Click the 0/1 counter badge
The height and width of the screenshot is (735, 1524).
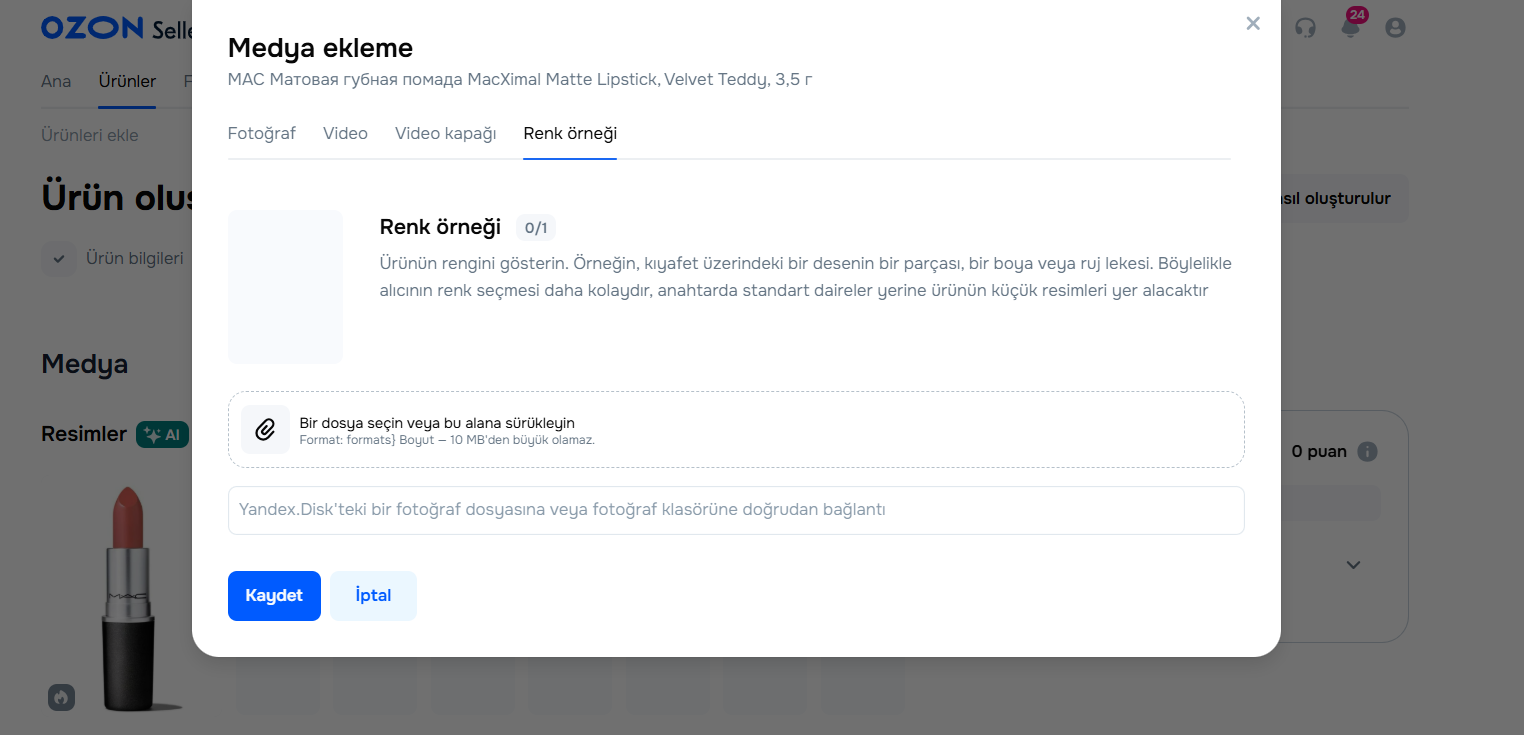pos(536,228)
